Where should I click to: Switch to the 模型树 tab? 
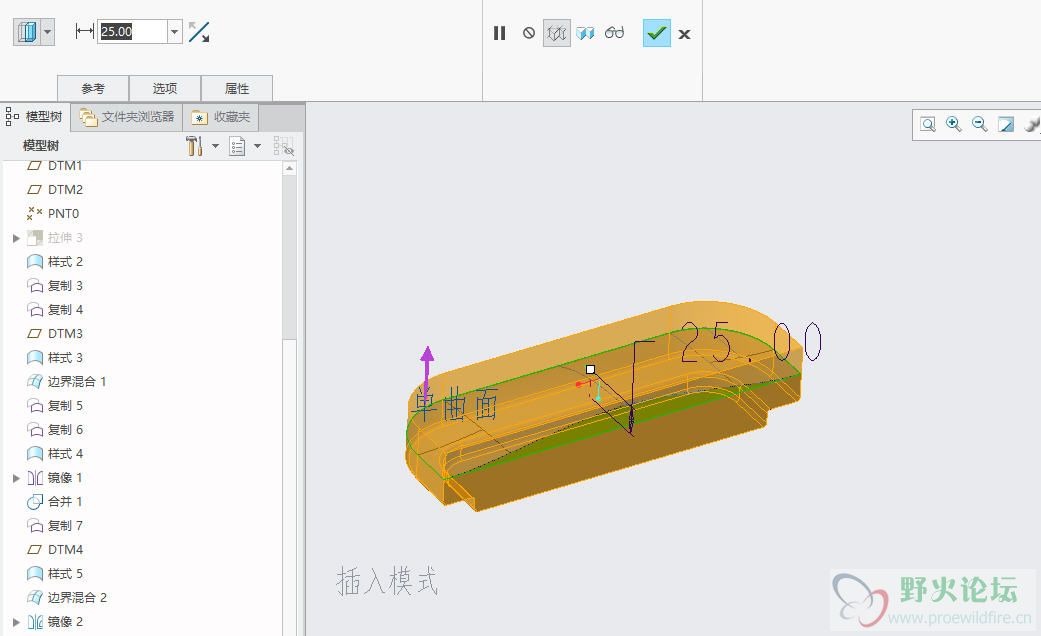[34, 117]
